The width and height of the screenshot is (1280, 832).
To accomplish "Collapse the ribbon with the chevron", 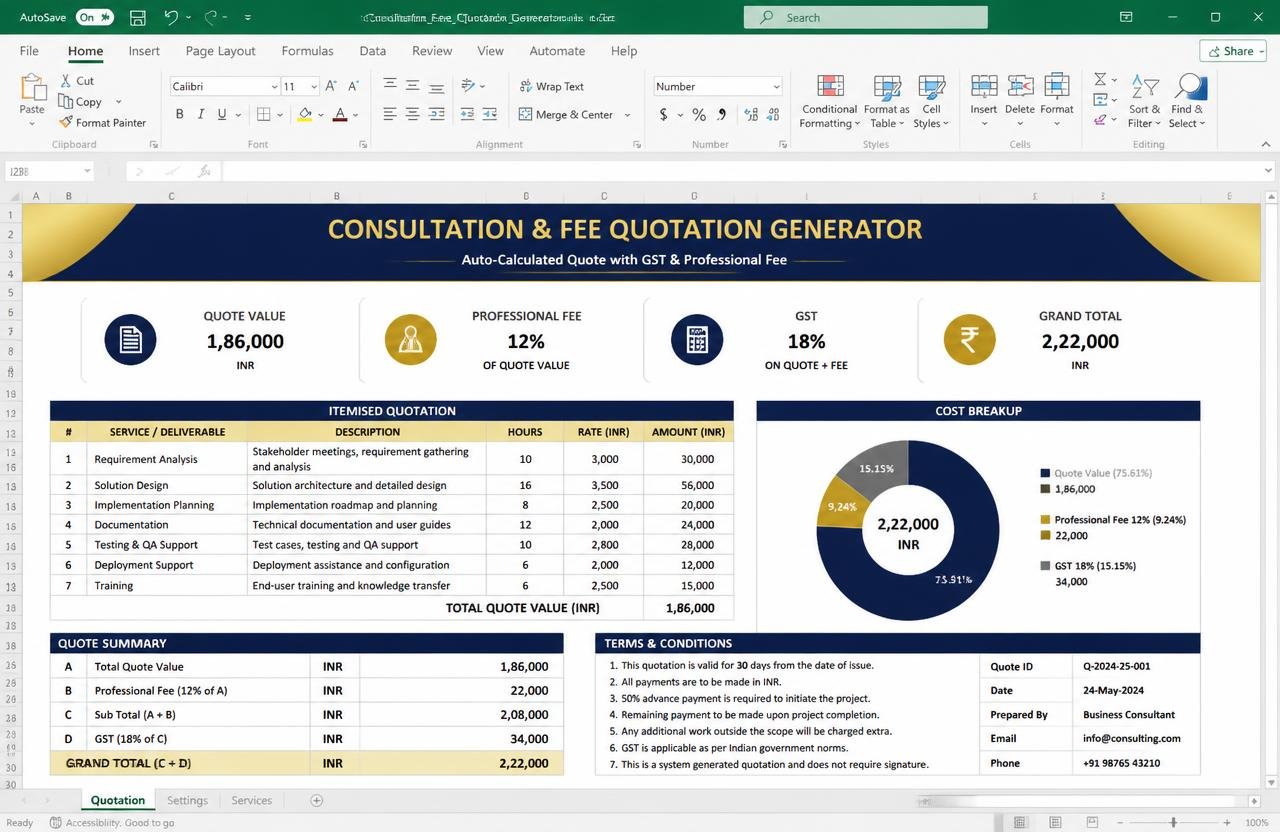I will click(x=1267, y=143).
